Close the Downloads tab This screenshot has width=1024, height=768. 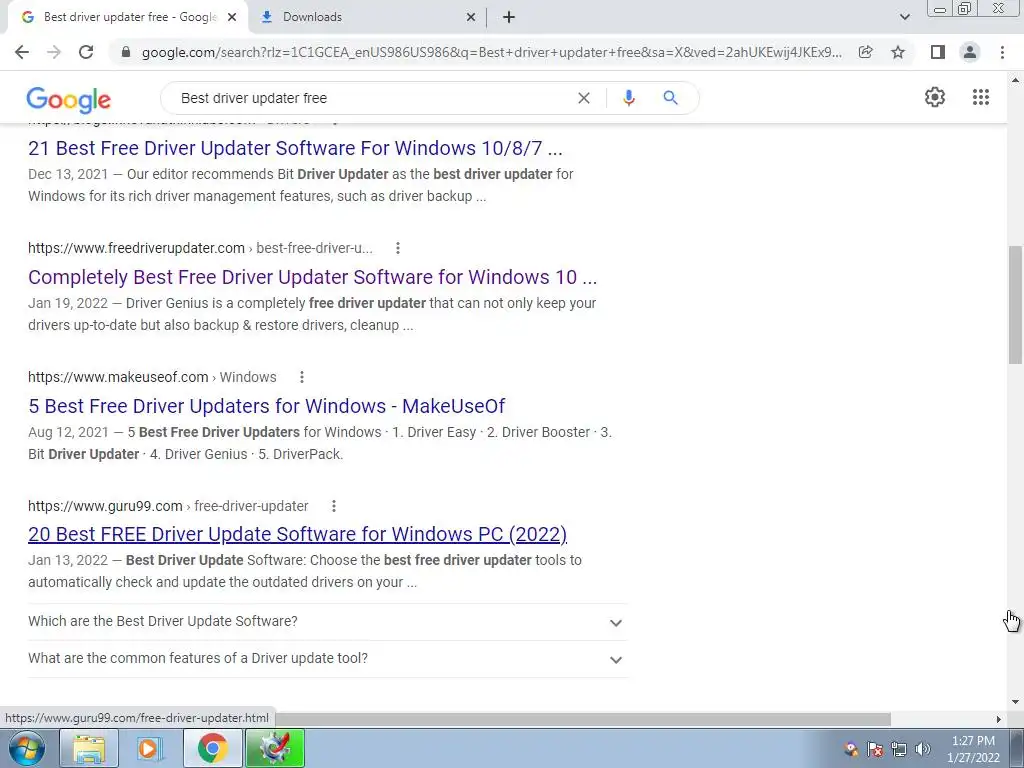coord(471,18)
